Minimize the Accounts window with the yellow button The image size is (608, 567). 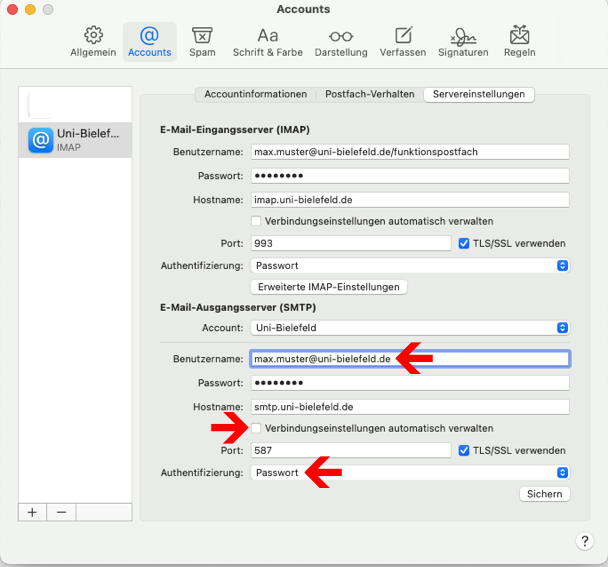coord(30,9)
